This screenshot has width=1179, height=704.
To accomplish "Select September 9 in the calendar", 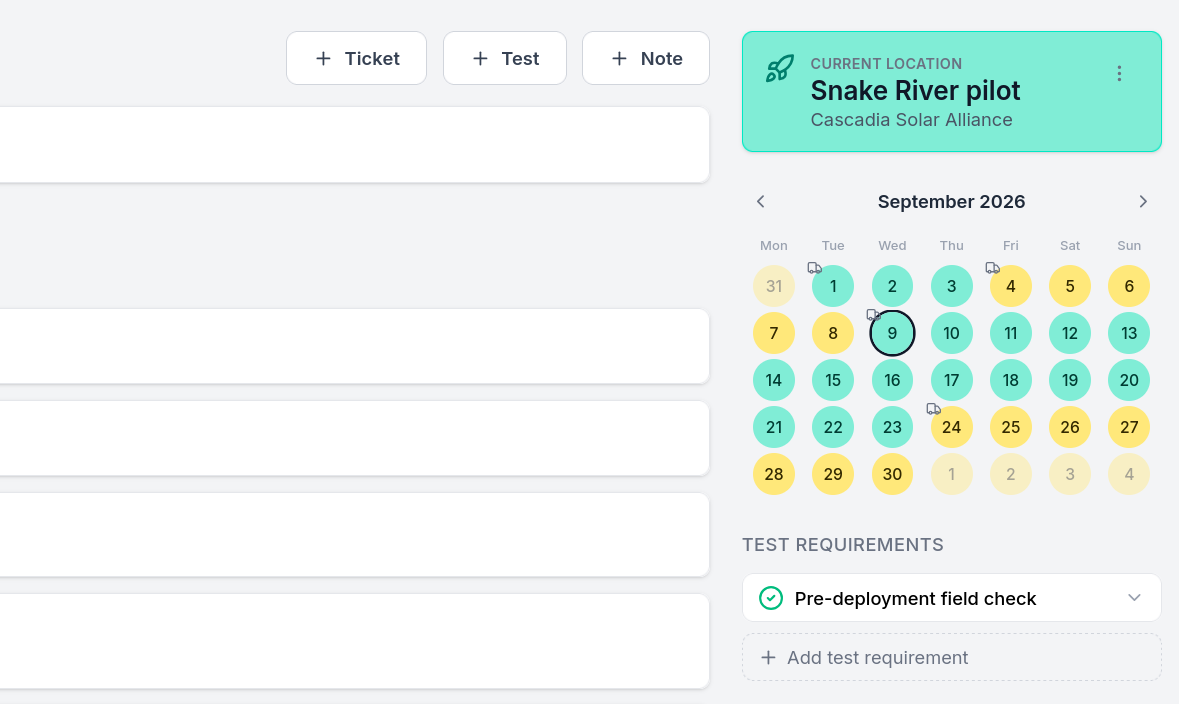I will (893, 333).
